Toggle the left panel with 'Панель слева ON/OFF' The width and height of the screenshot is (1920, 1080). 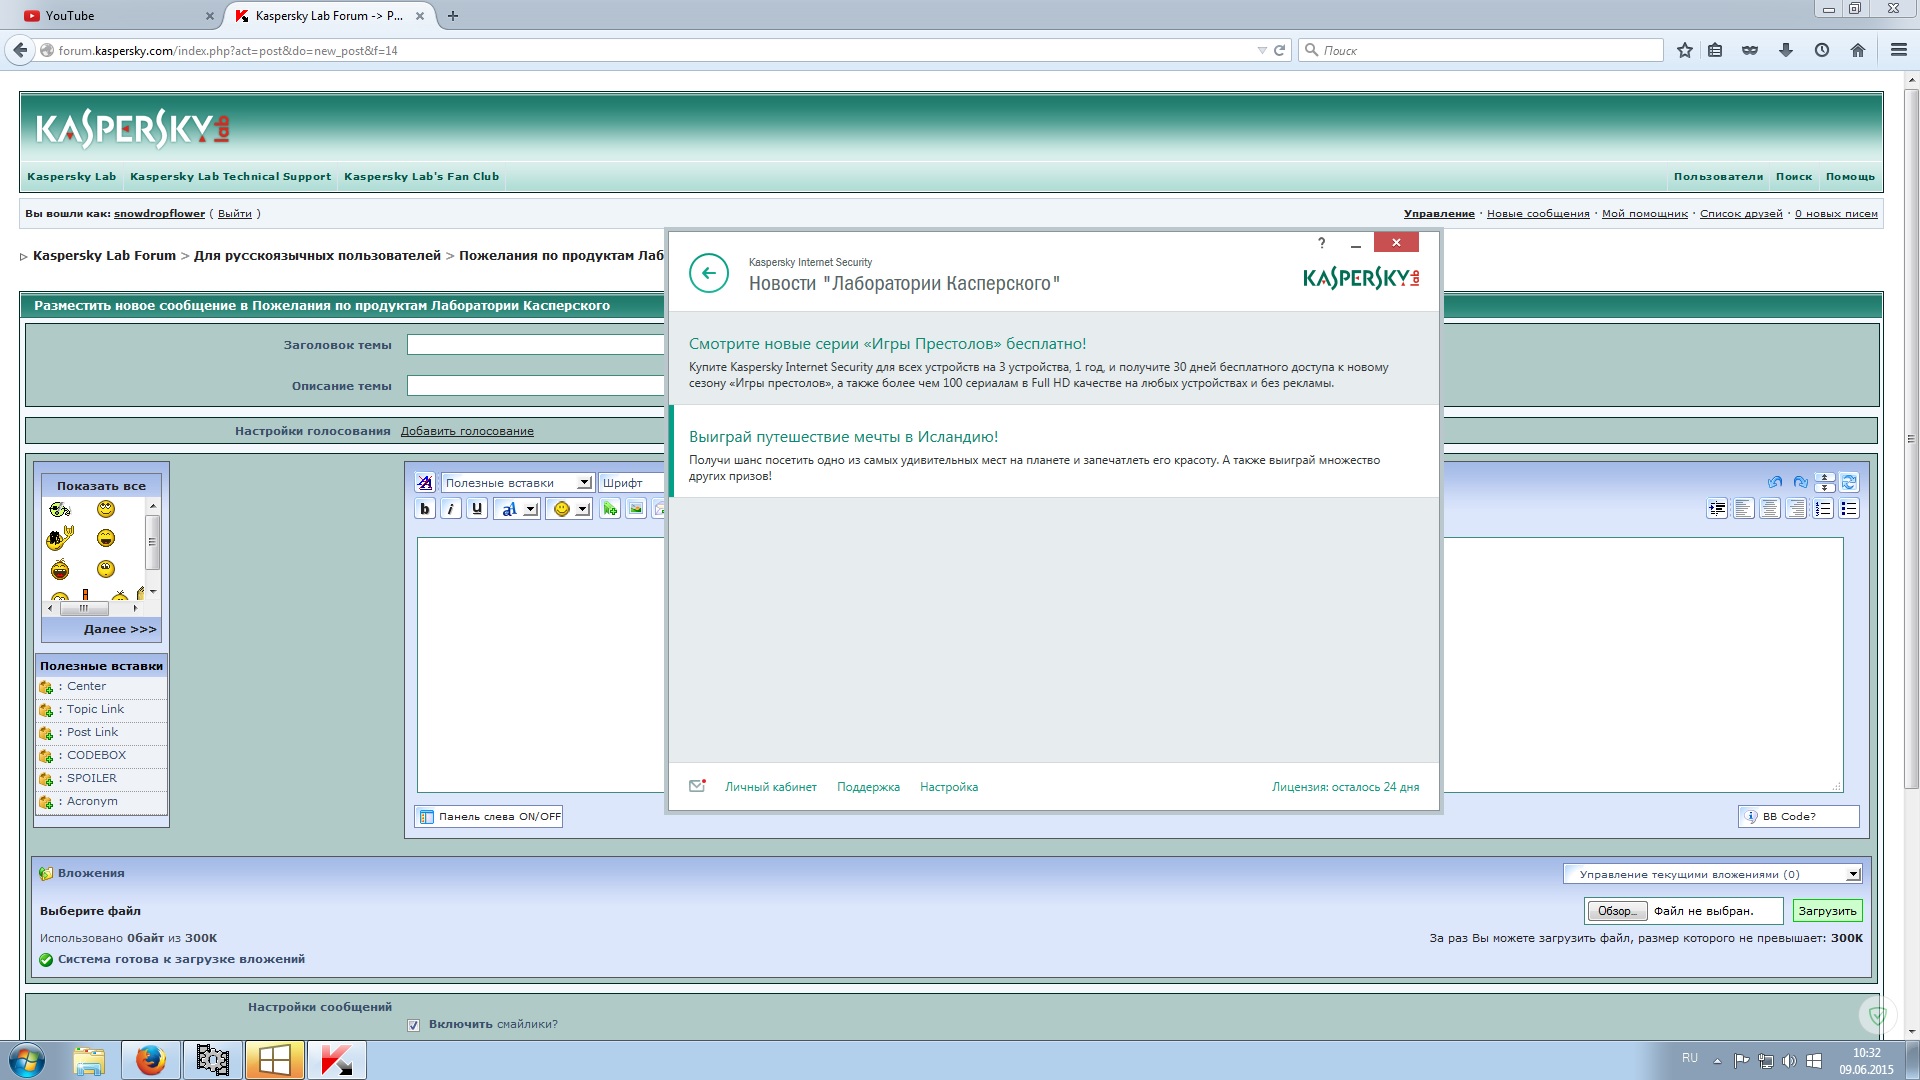[x=489, y=817]
